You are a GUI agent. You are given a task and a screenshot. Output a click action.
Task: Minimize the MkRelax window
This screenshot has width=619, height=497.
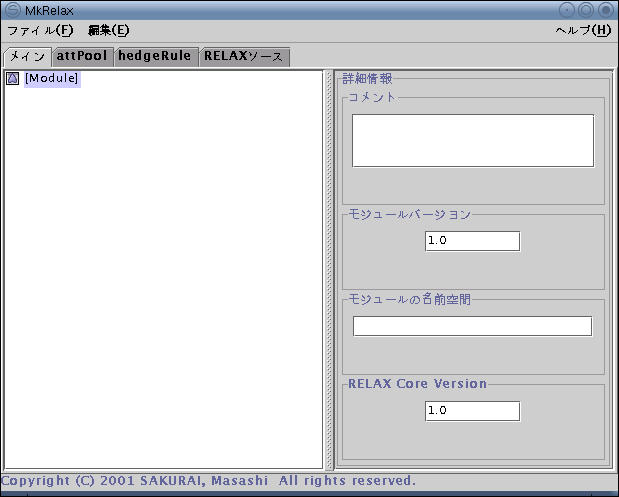pos(567,10)
